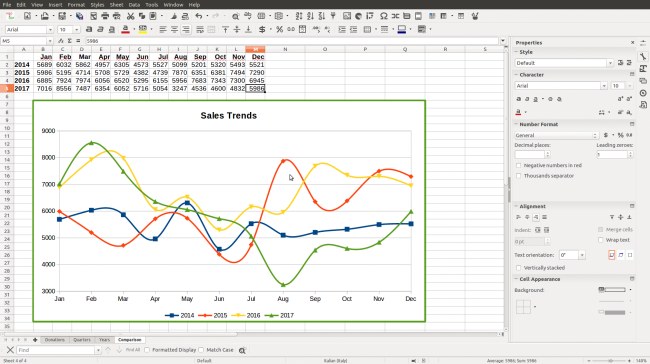The height and width of the screenshot is (364, 650).
Task: Click the Cut scissors icon
Action: (130, 16)
